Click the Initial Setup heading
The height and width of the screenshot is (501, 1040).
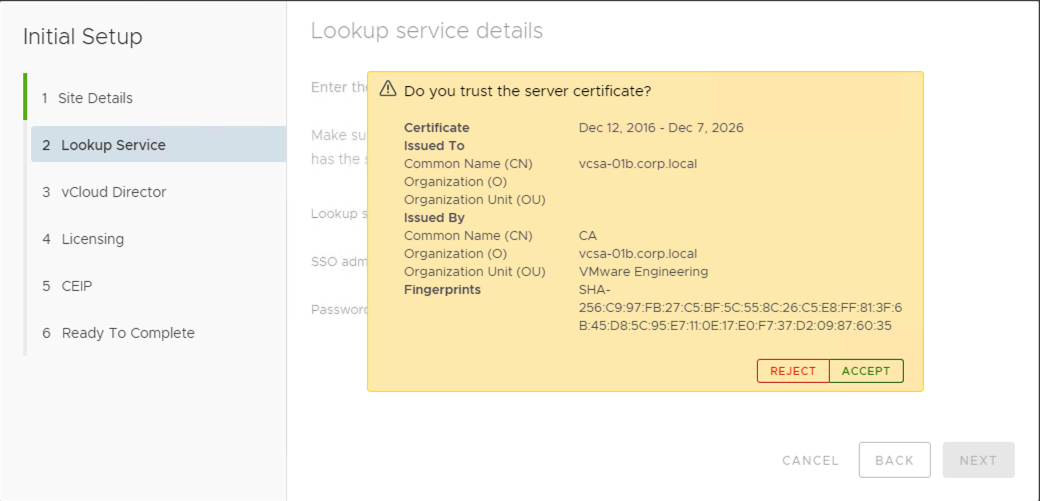[x=83, y=37]
